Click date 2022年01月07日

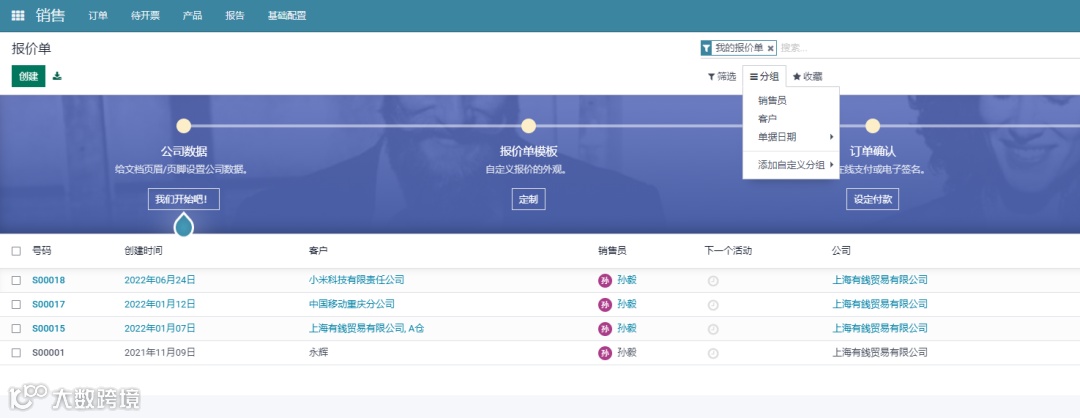pos(160,328)
